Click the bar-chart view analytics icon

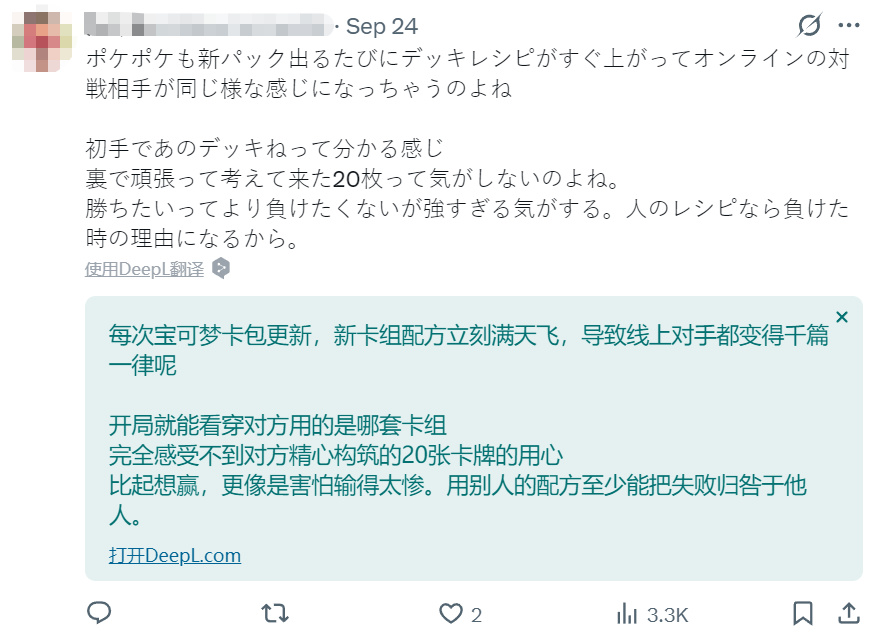coord(627,612)
